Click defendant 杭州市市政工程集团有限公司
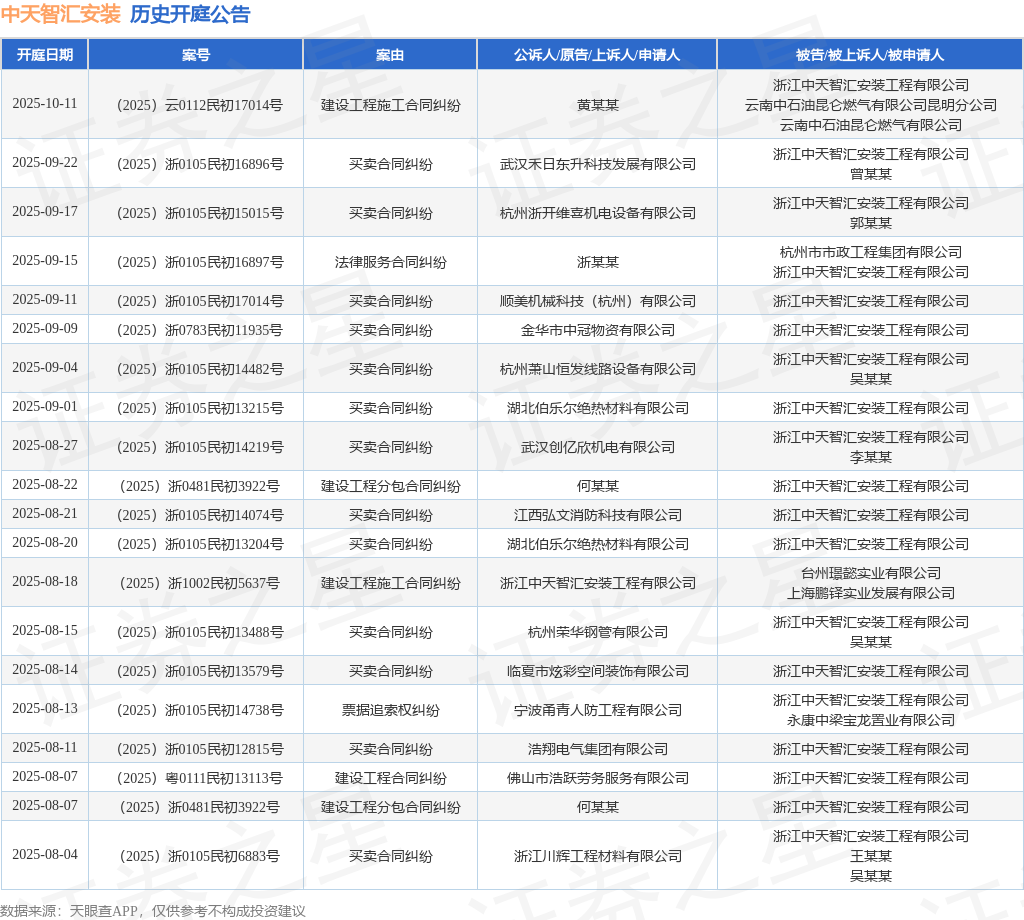The image size is (1024, 920). [871, 252]
